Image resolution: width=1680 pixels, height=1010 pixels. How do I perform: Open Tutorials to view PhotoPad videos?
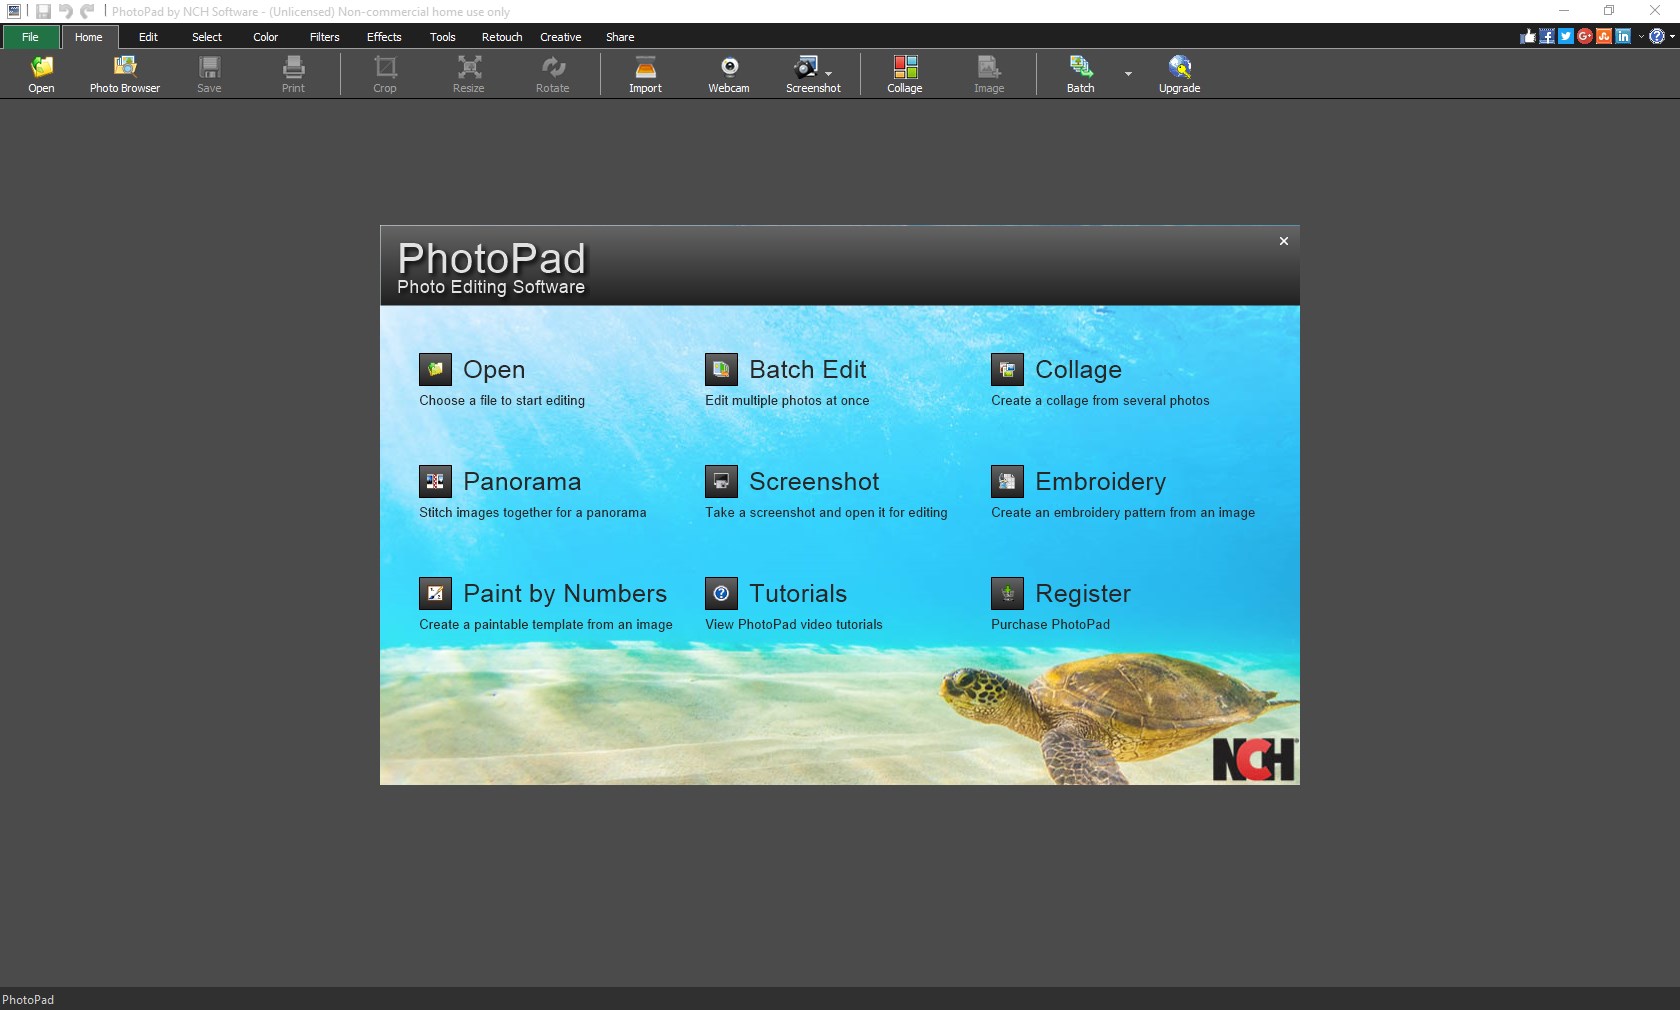[798, 593]
